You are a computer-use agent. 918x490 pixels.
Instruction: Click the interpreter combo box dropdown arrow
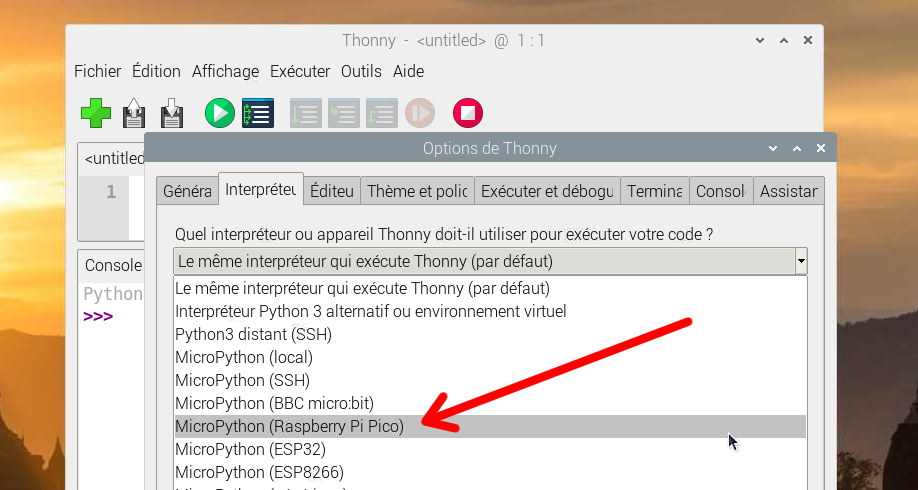pyautogui.click(x=801, y=261)
